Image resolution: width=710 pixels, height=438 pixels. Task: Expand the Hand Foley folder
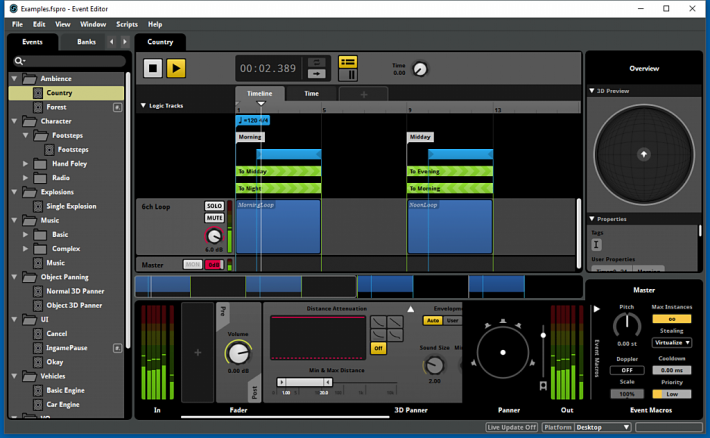tap(25, 164)
